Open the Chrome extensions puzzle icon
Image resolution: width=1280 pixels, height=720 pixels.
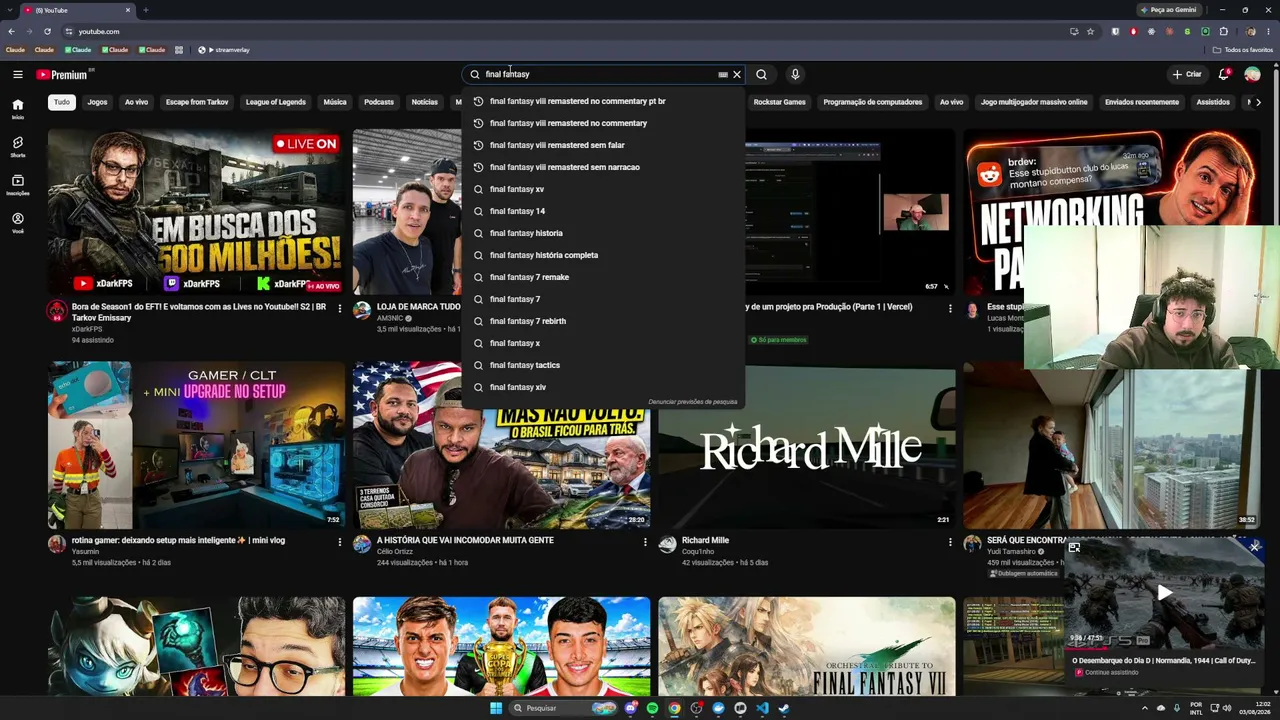pyautogui.click(x=1223, y=31)
